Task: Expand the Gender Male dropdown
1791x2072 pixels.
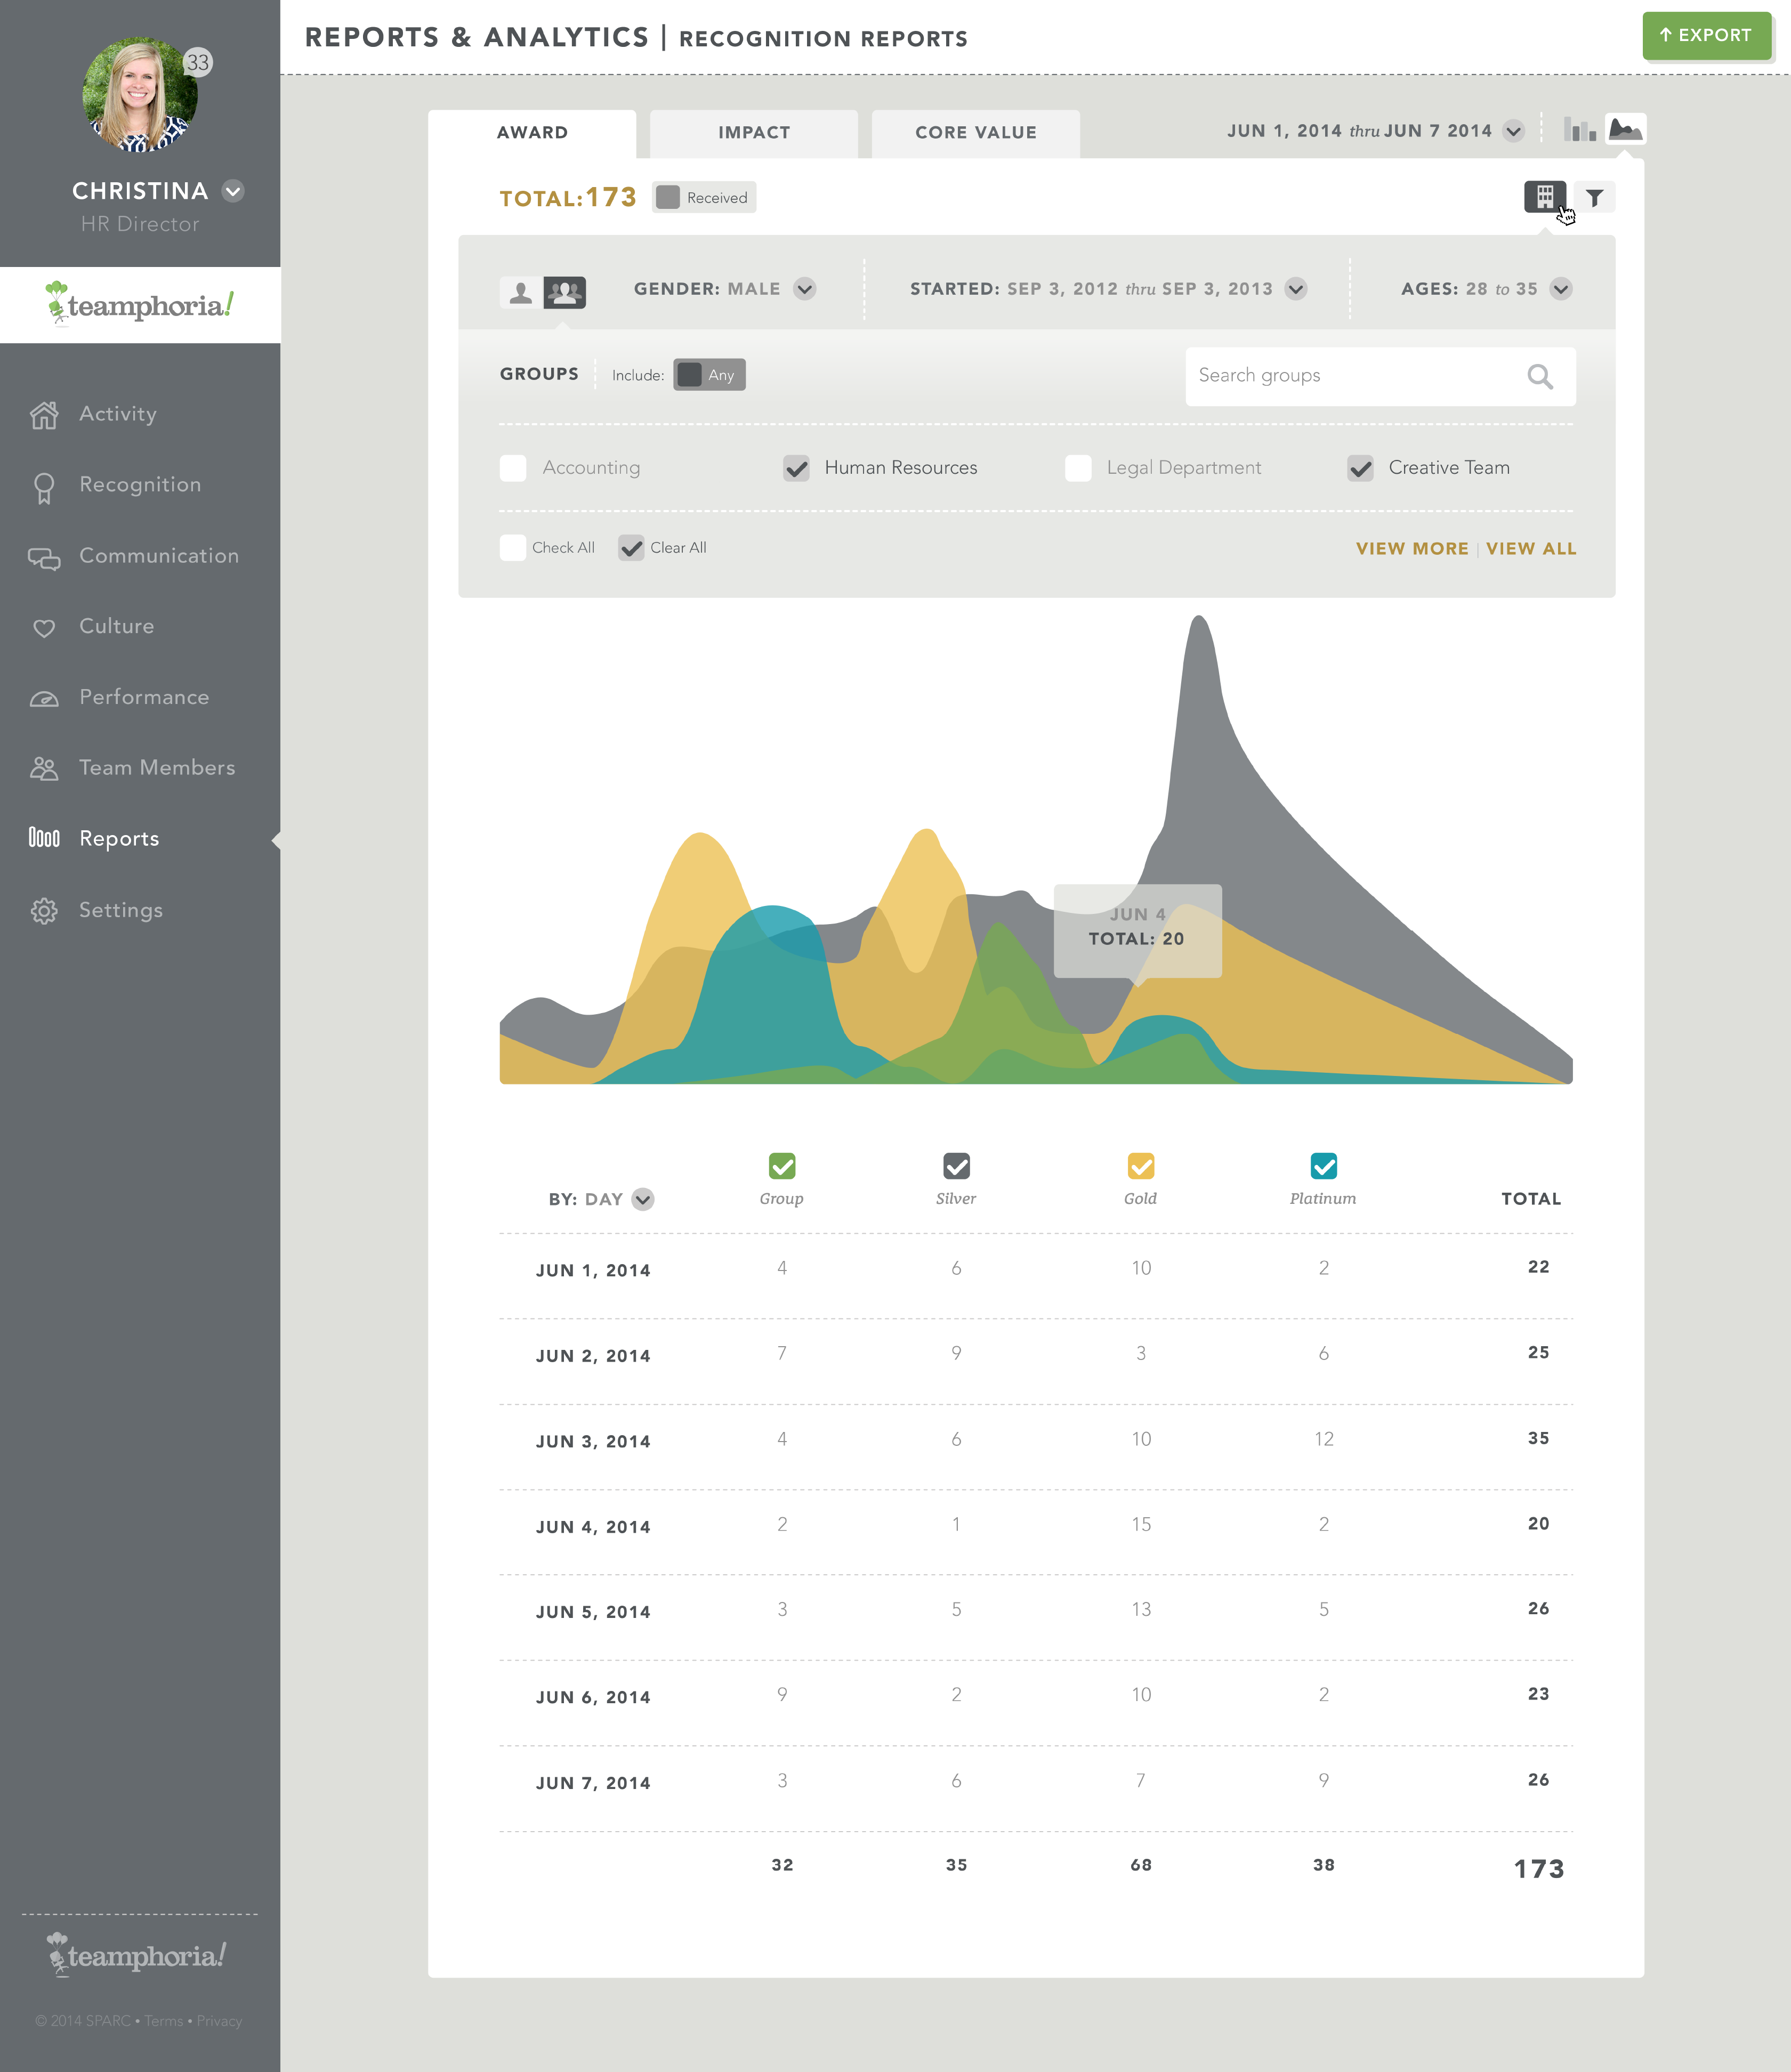Action: [x=805, y=289]
